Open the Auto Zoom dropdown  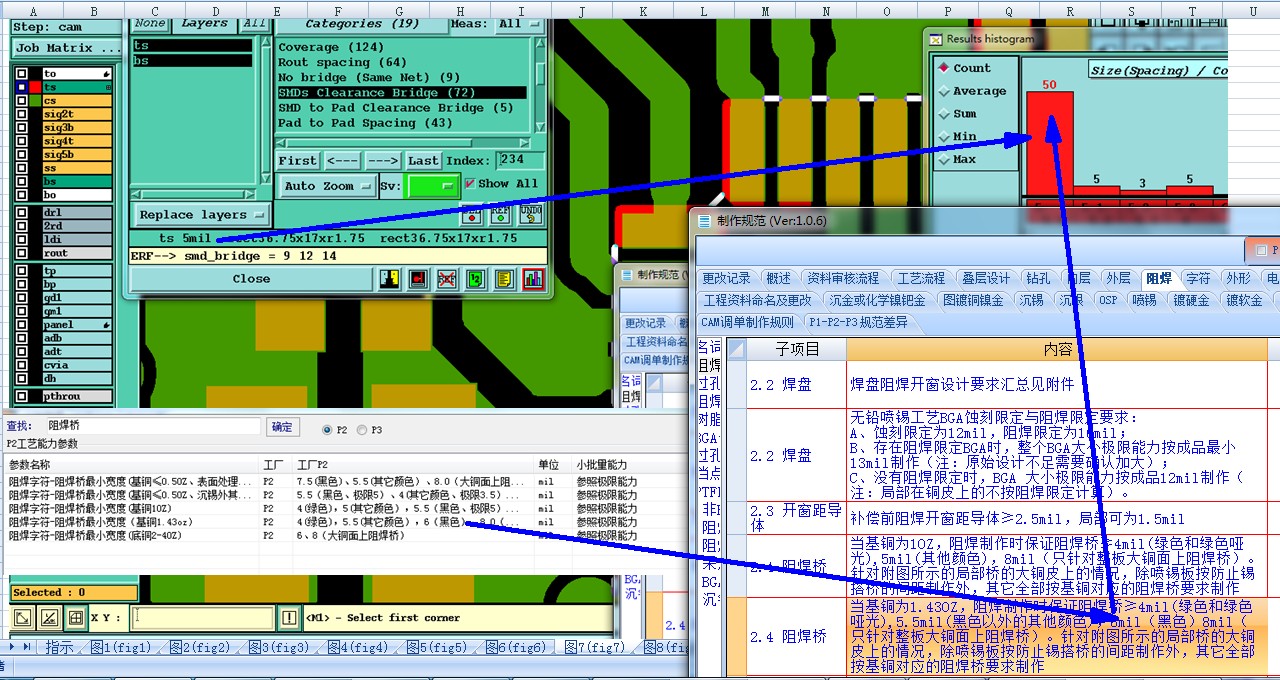point(327,186)
